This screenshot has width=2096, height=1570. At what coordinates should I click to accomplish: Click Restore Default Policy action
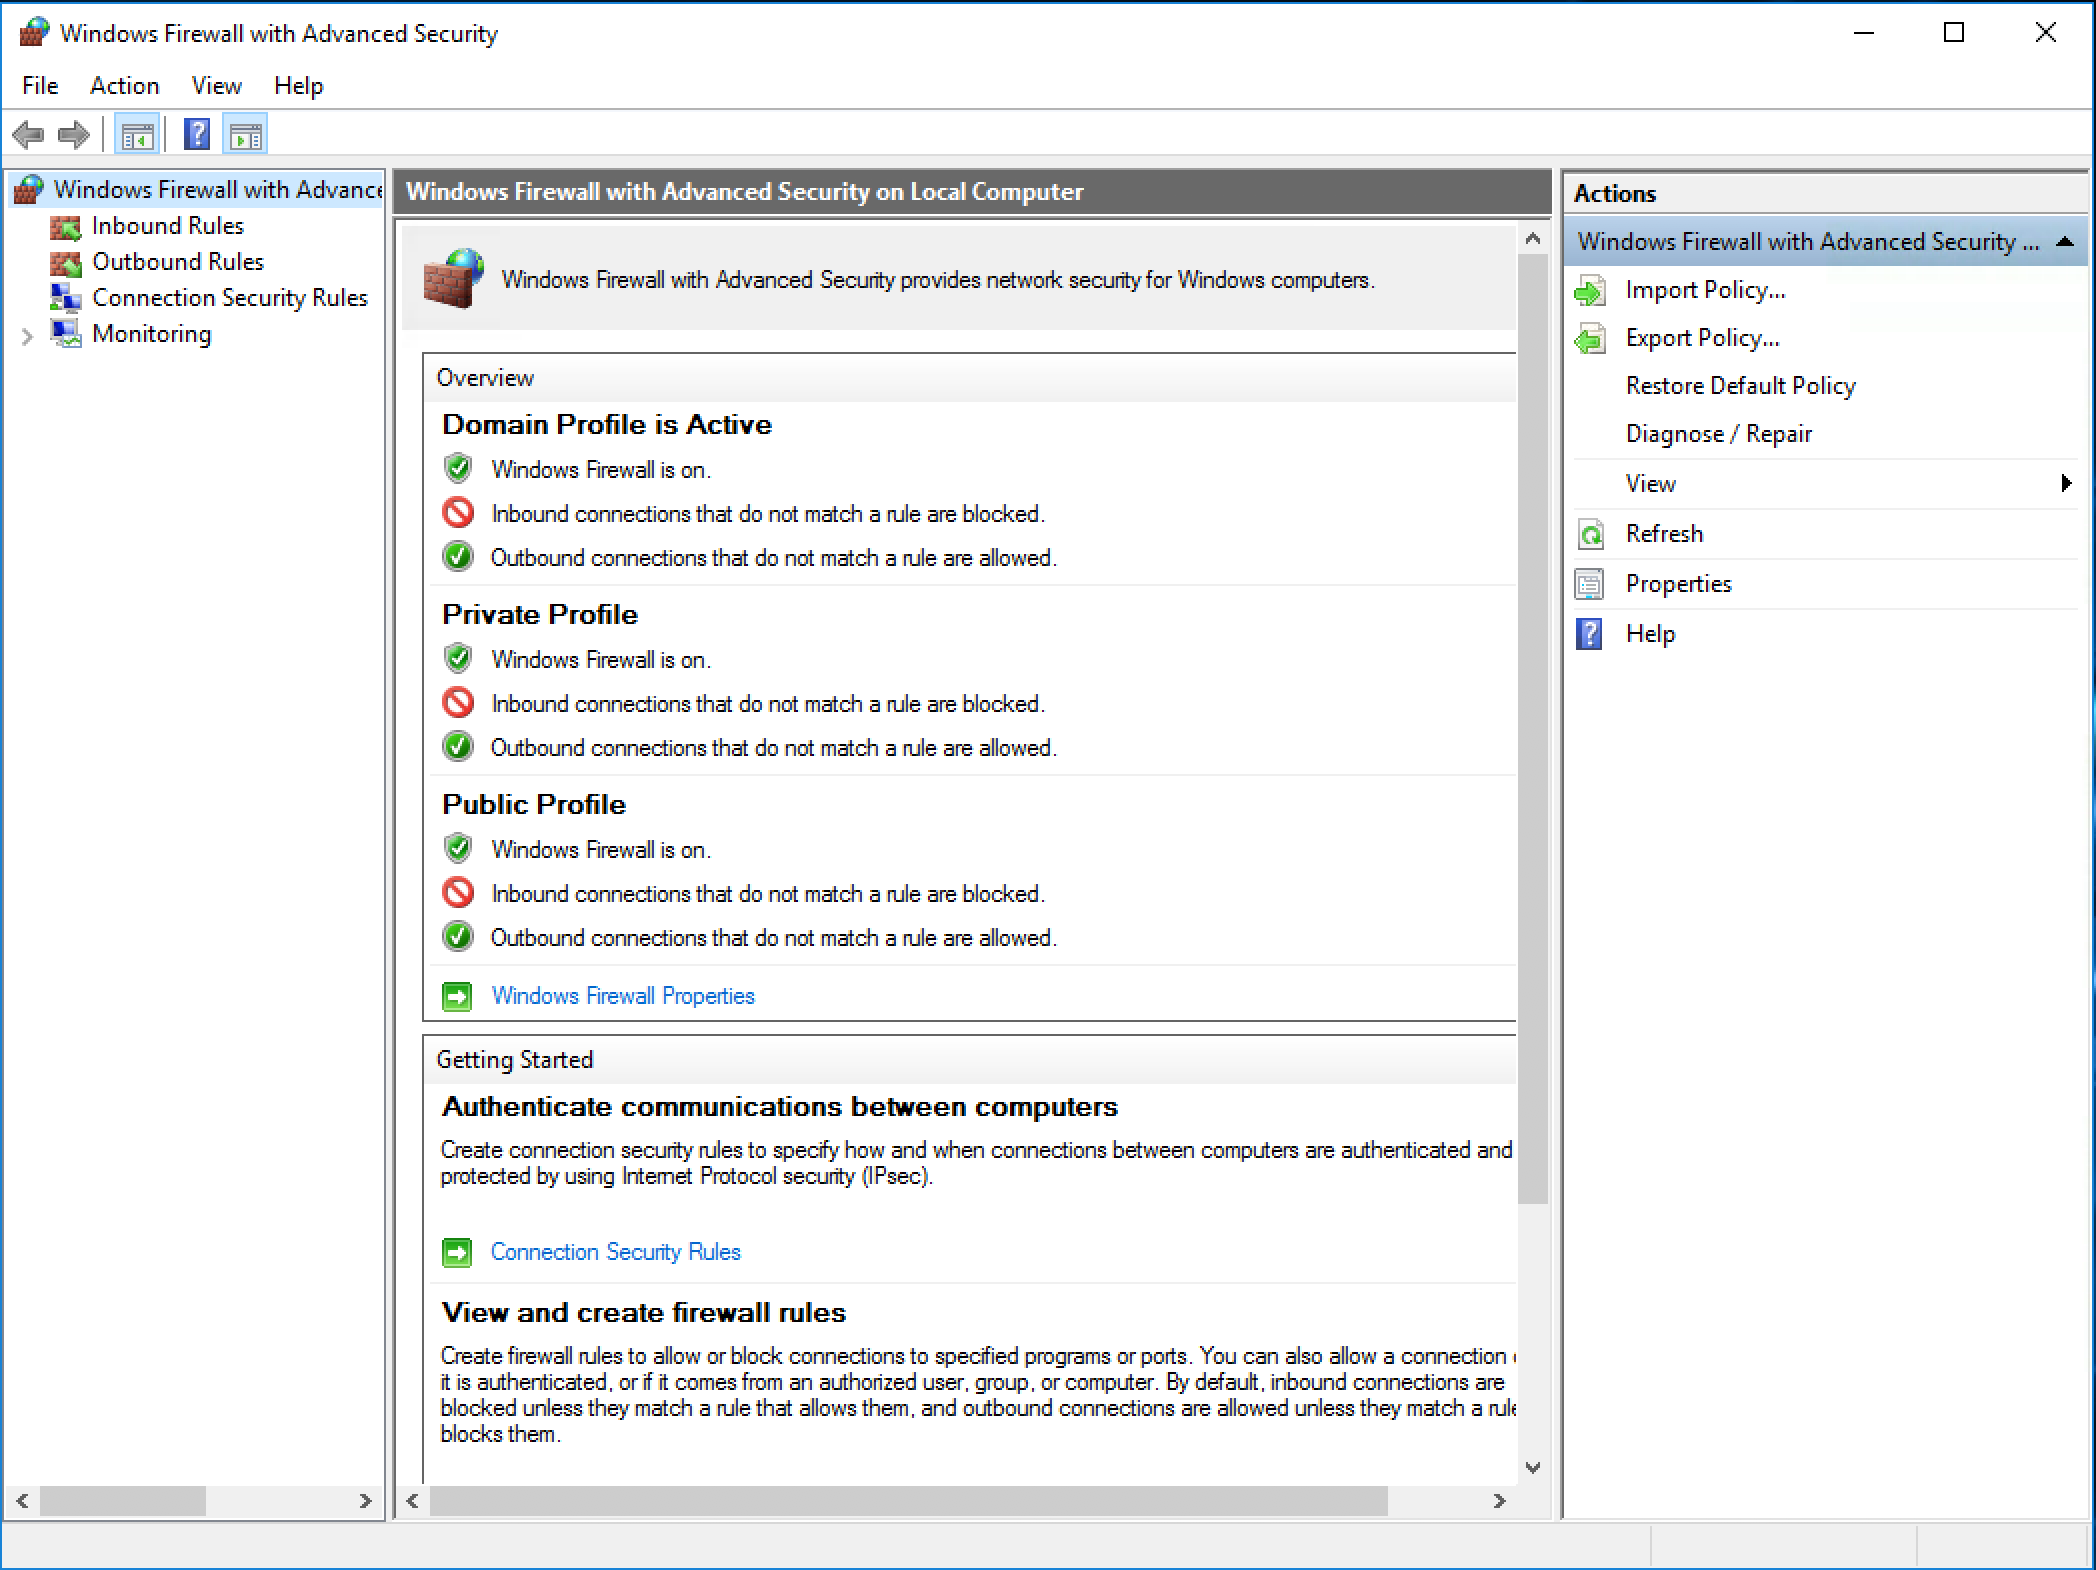click(x=1740, y=386)
